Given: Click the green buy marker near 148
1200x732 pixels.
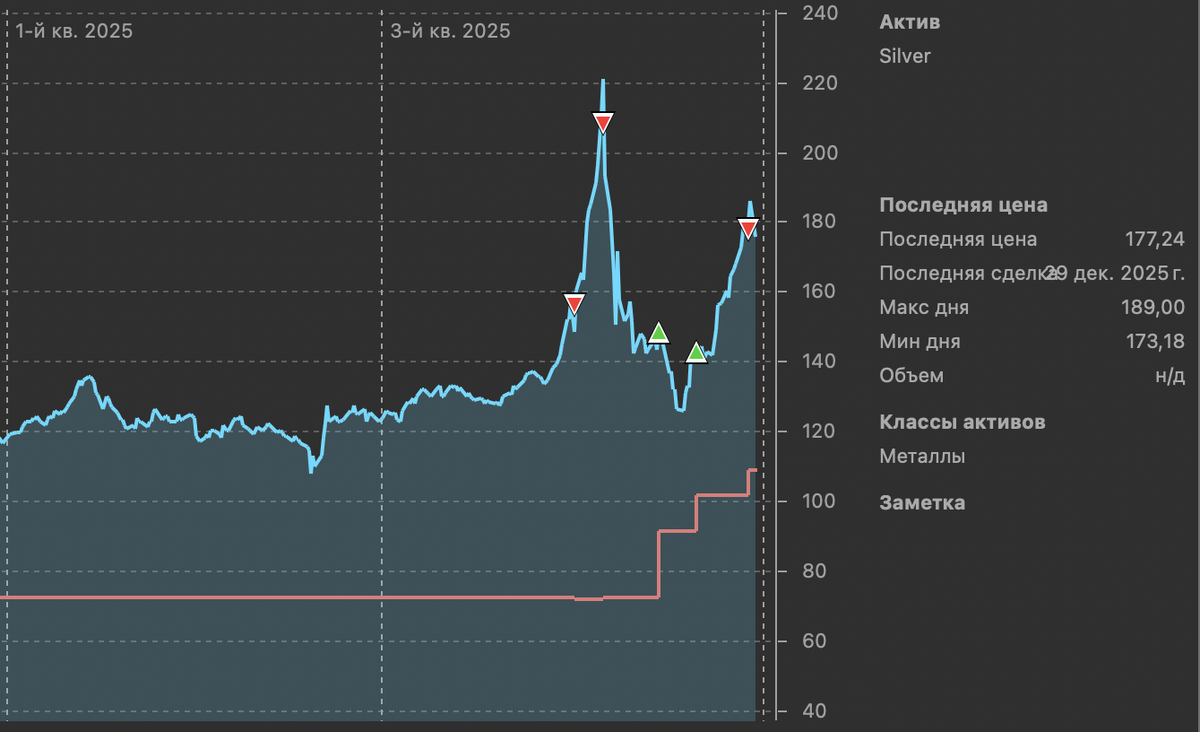Looking at the screenshot, I should [x=658, y=332].
